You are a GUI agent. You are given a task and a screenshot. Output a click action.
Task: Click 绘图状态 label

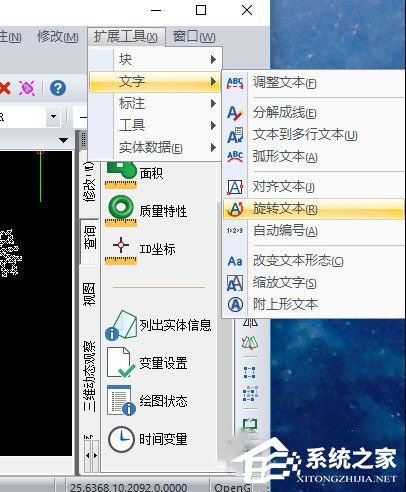[x=163, y=401]
